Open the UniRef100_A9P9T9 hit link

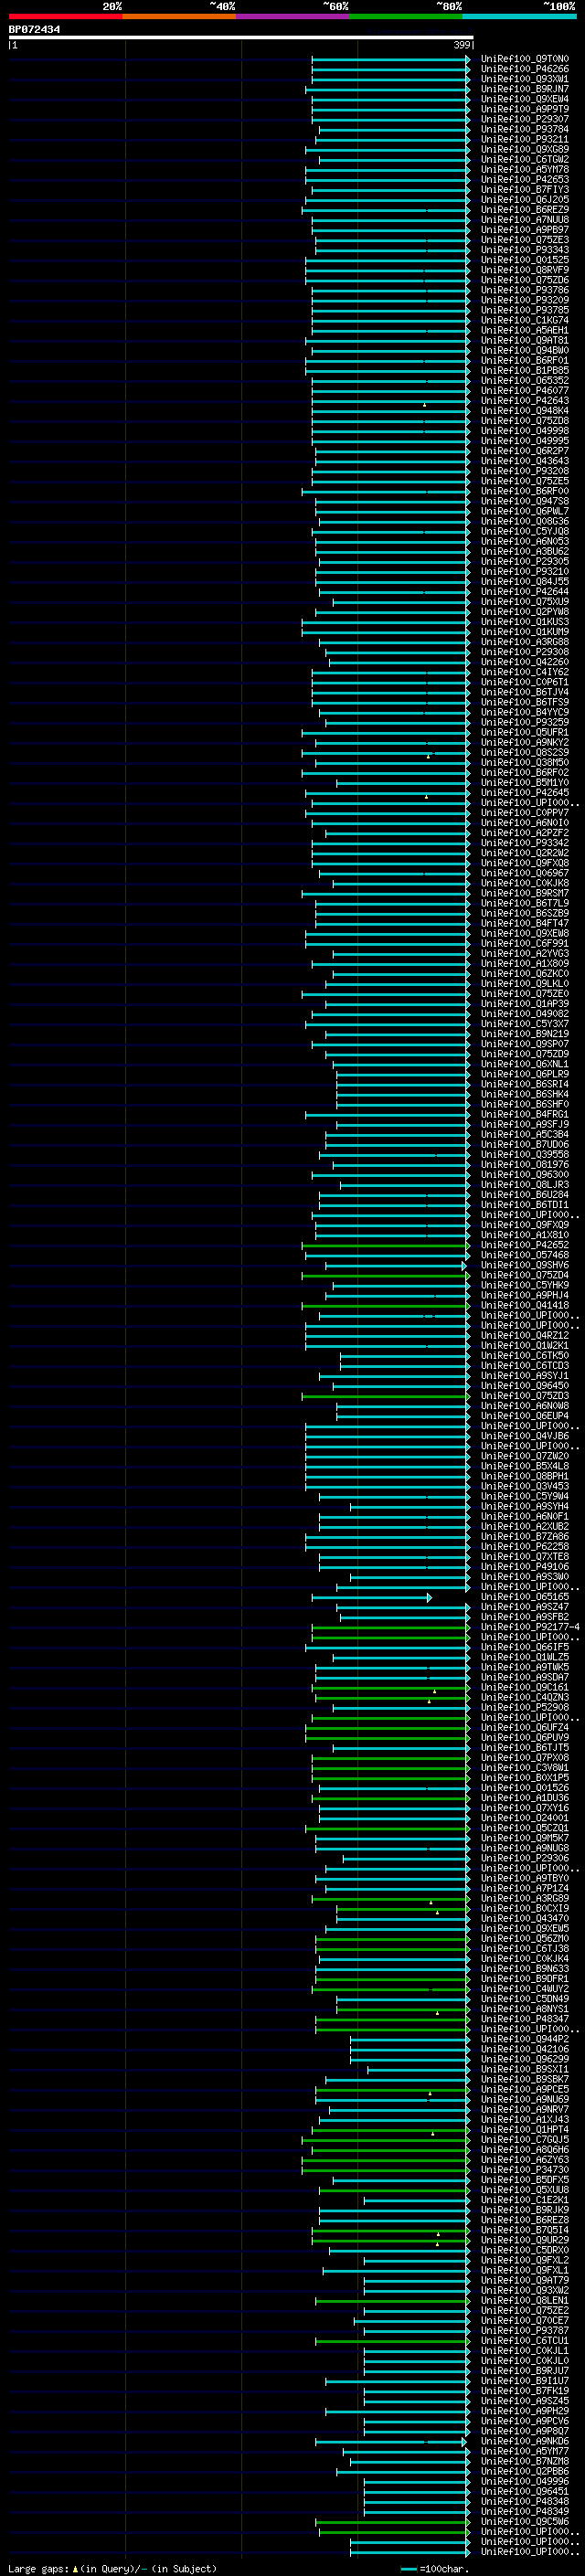tap(525, 109)
